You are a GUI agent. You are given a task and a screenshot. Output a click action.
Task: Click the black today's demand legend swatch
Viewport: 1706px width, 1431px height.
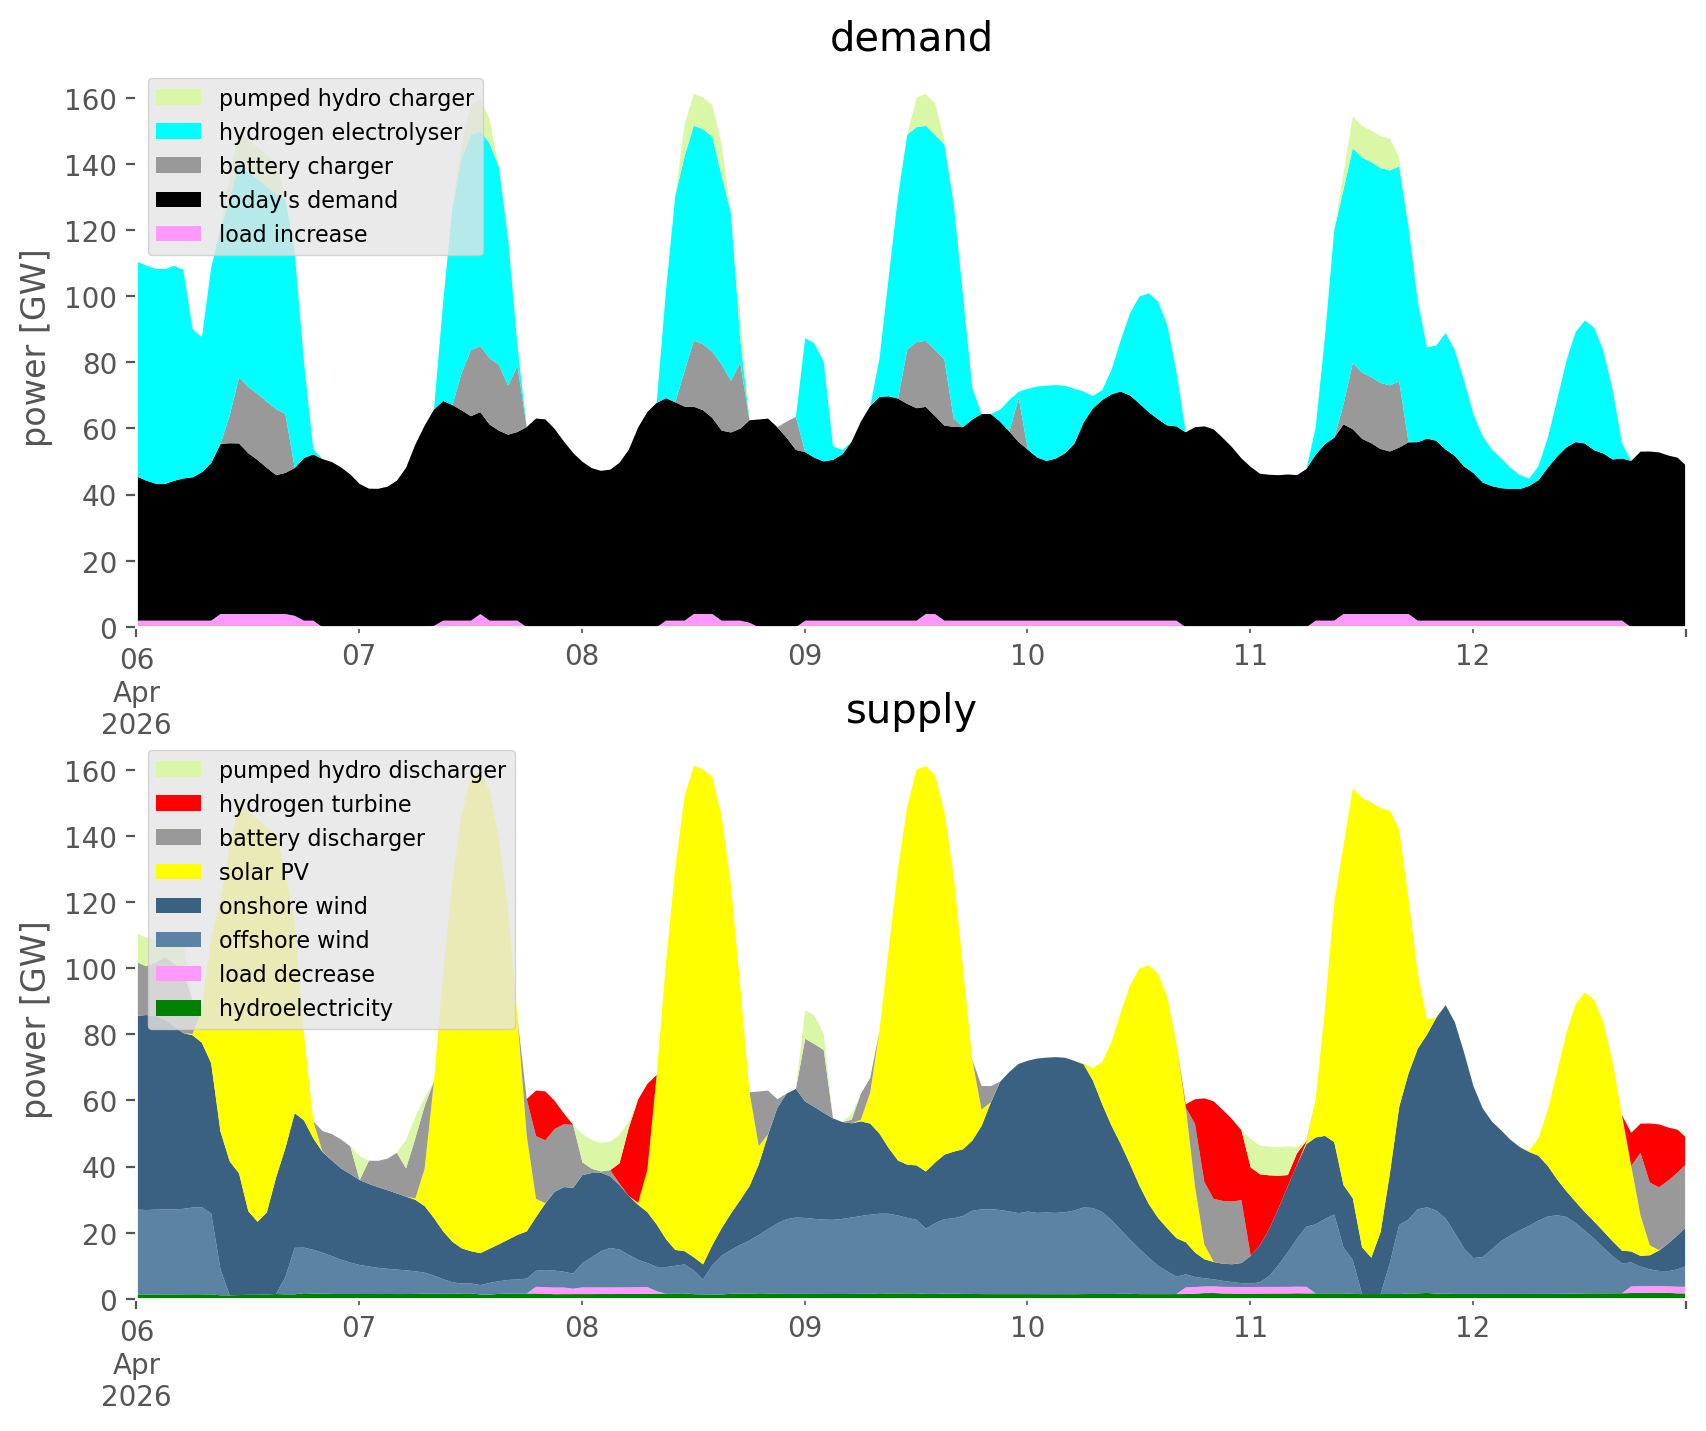(x=180, y=200)
